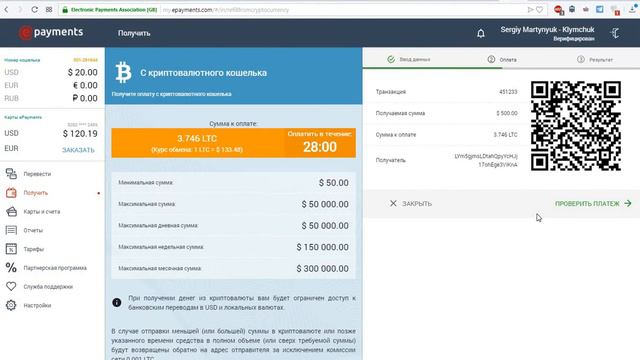
Task: Click the gear Настройки icon
Action: 11,305
